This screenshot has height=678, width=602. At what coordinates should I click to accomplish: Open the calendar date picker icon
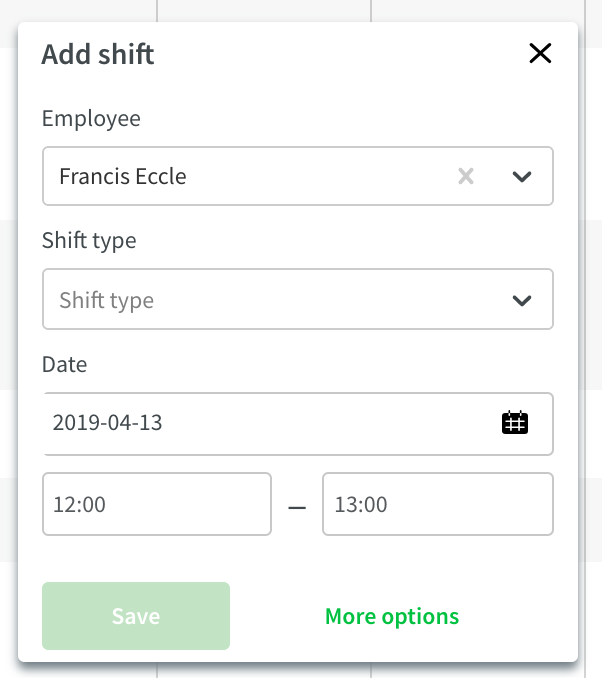coord(515,422)
